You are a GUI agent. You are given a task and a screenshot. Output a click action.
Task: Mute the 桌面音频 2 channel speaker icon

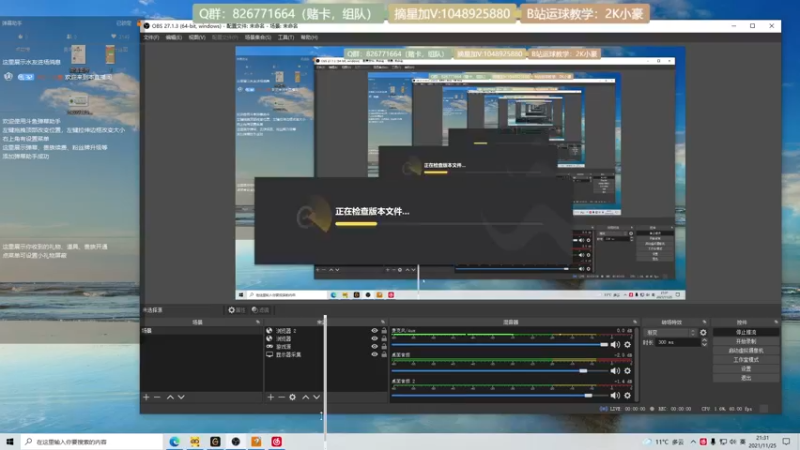(615, 395)
